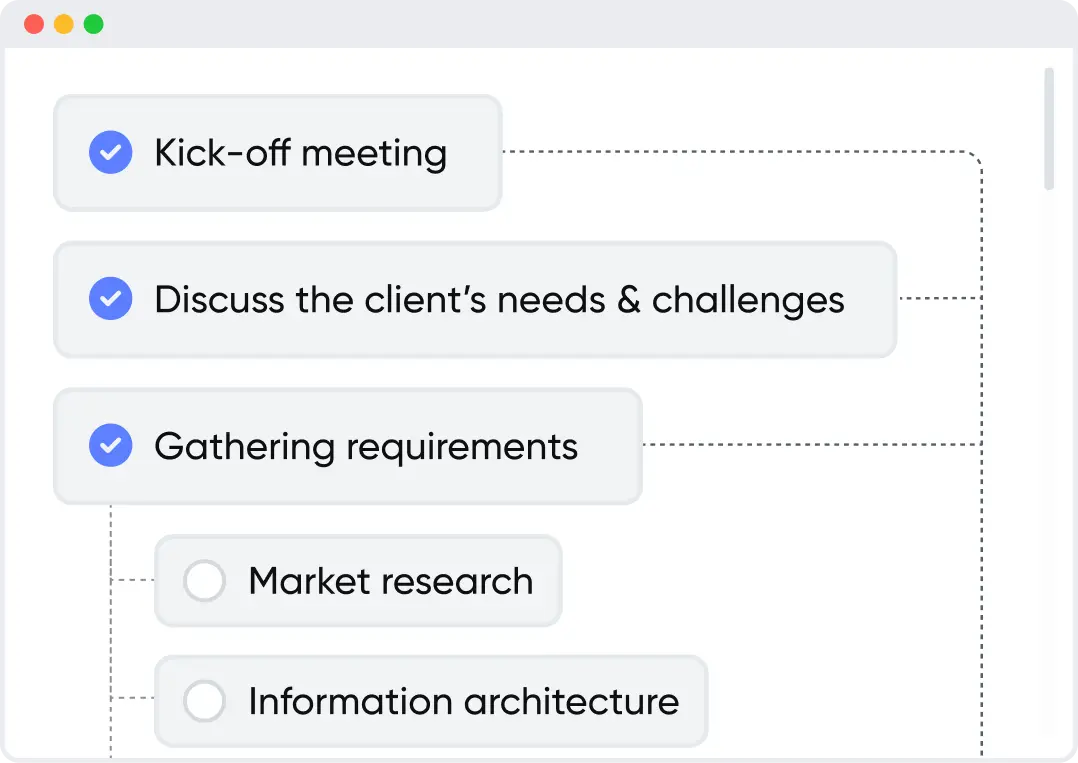The height and width of the screenshot is (763, 1078).
Task: Click the dashed branch leading to Market research
Action: click(x=133, y=580)
